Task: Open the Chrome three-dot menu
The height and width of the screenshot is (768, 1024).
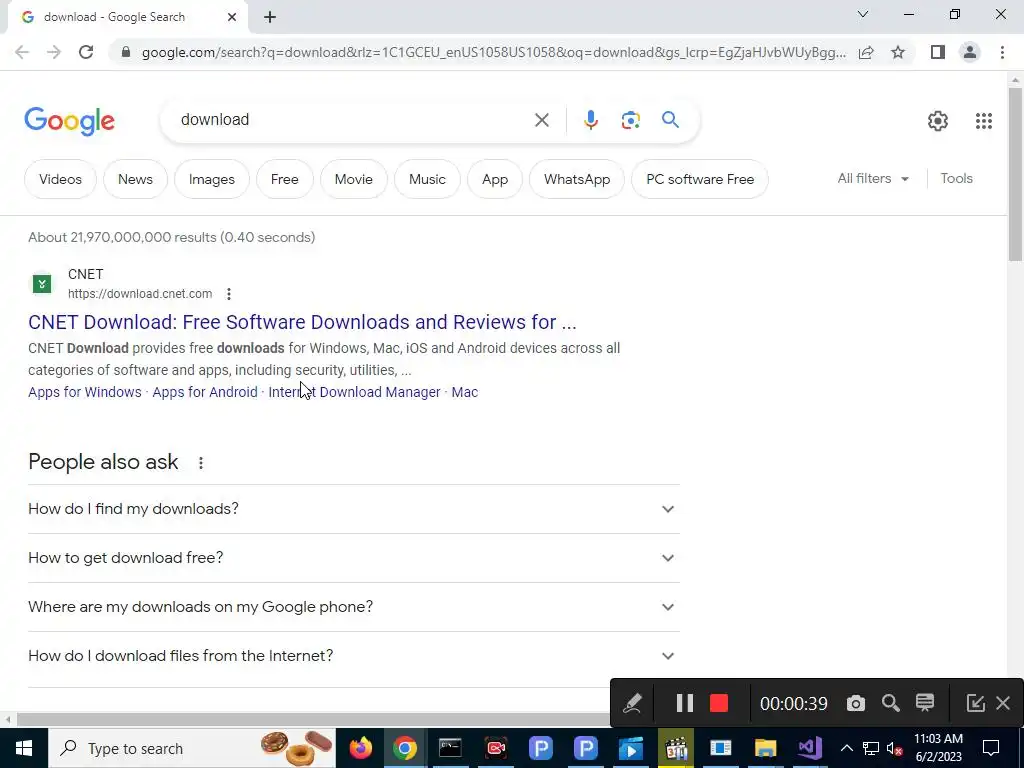Action: click(1002, 52)
